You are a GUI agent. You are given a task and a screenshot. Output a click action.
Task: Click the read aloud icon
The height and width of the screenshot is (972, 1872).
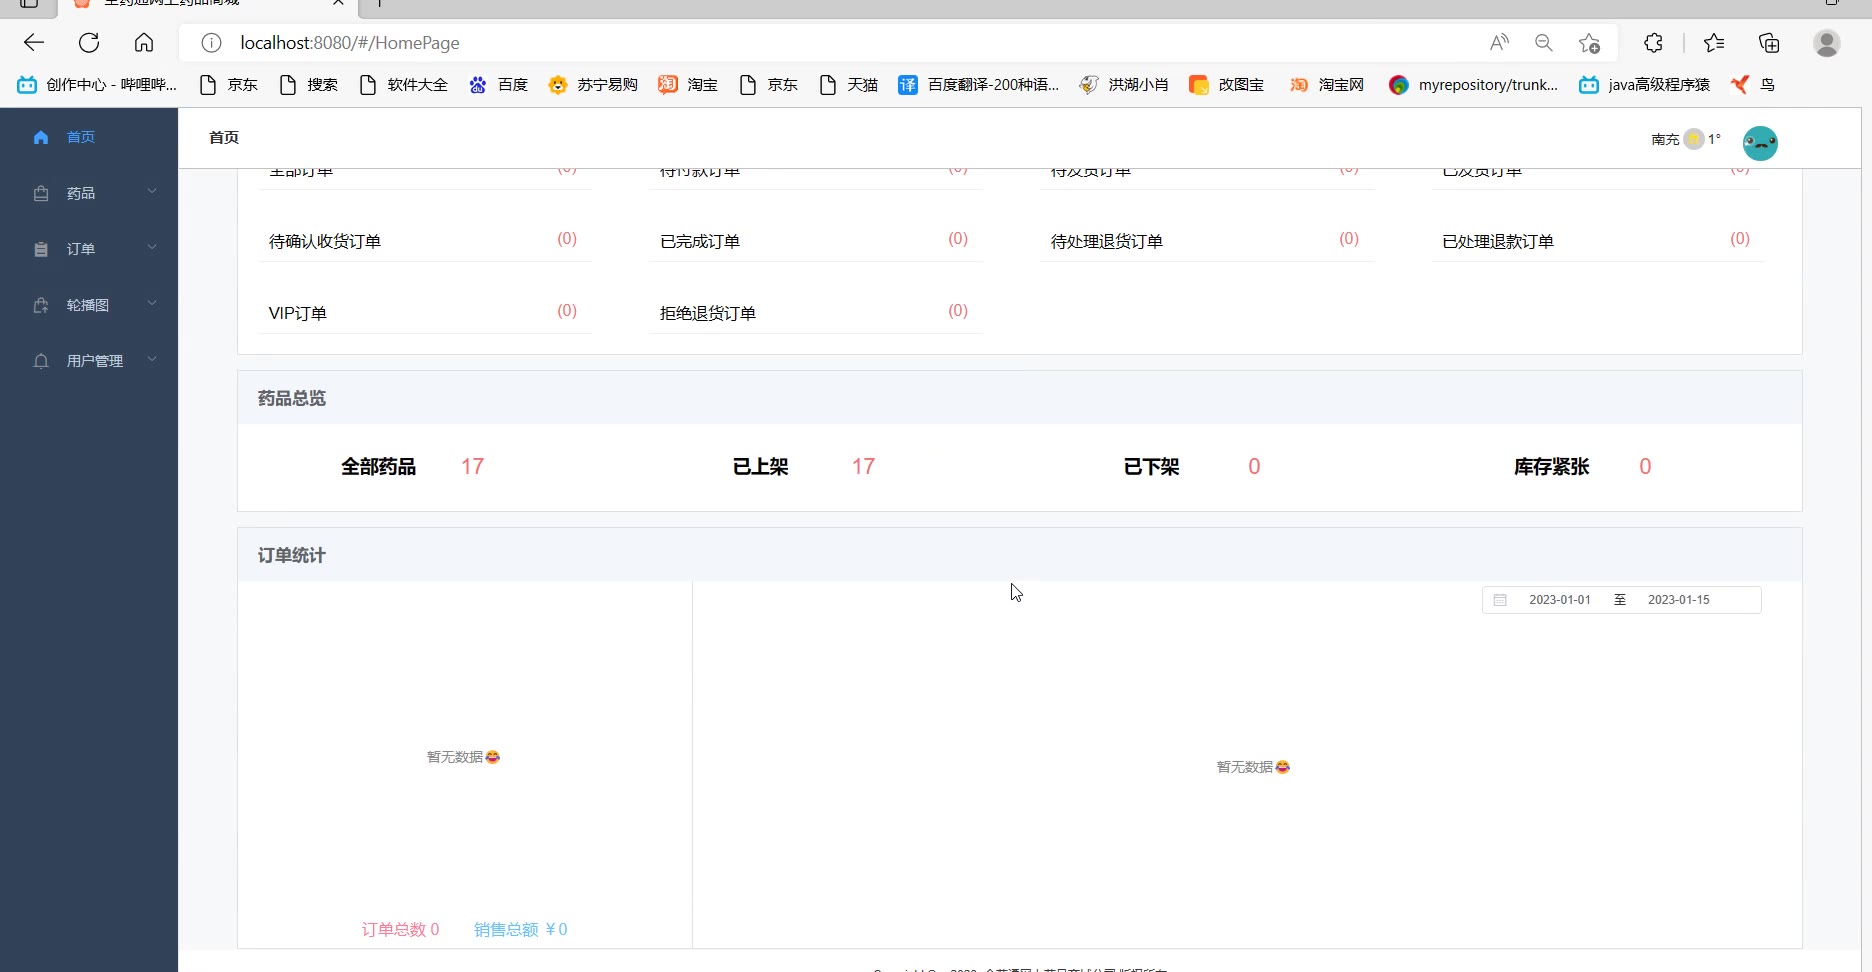[x=1499, y=43]
